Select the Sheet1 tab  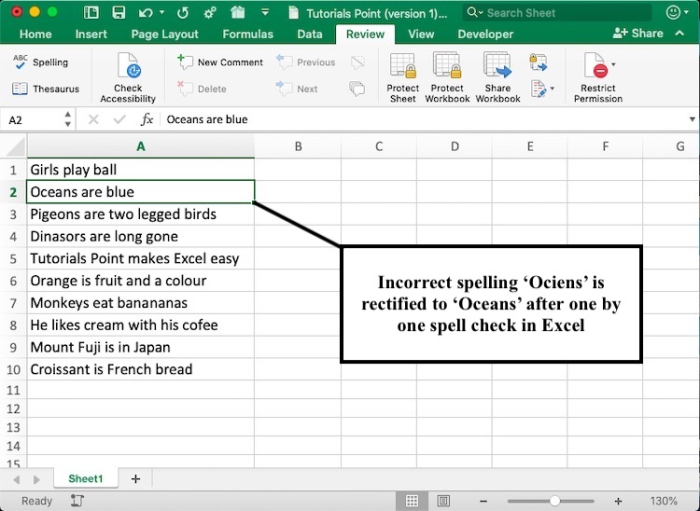tap(86, 478)
